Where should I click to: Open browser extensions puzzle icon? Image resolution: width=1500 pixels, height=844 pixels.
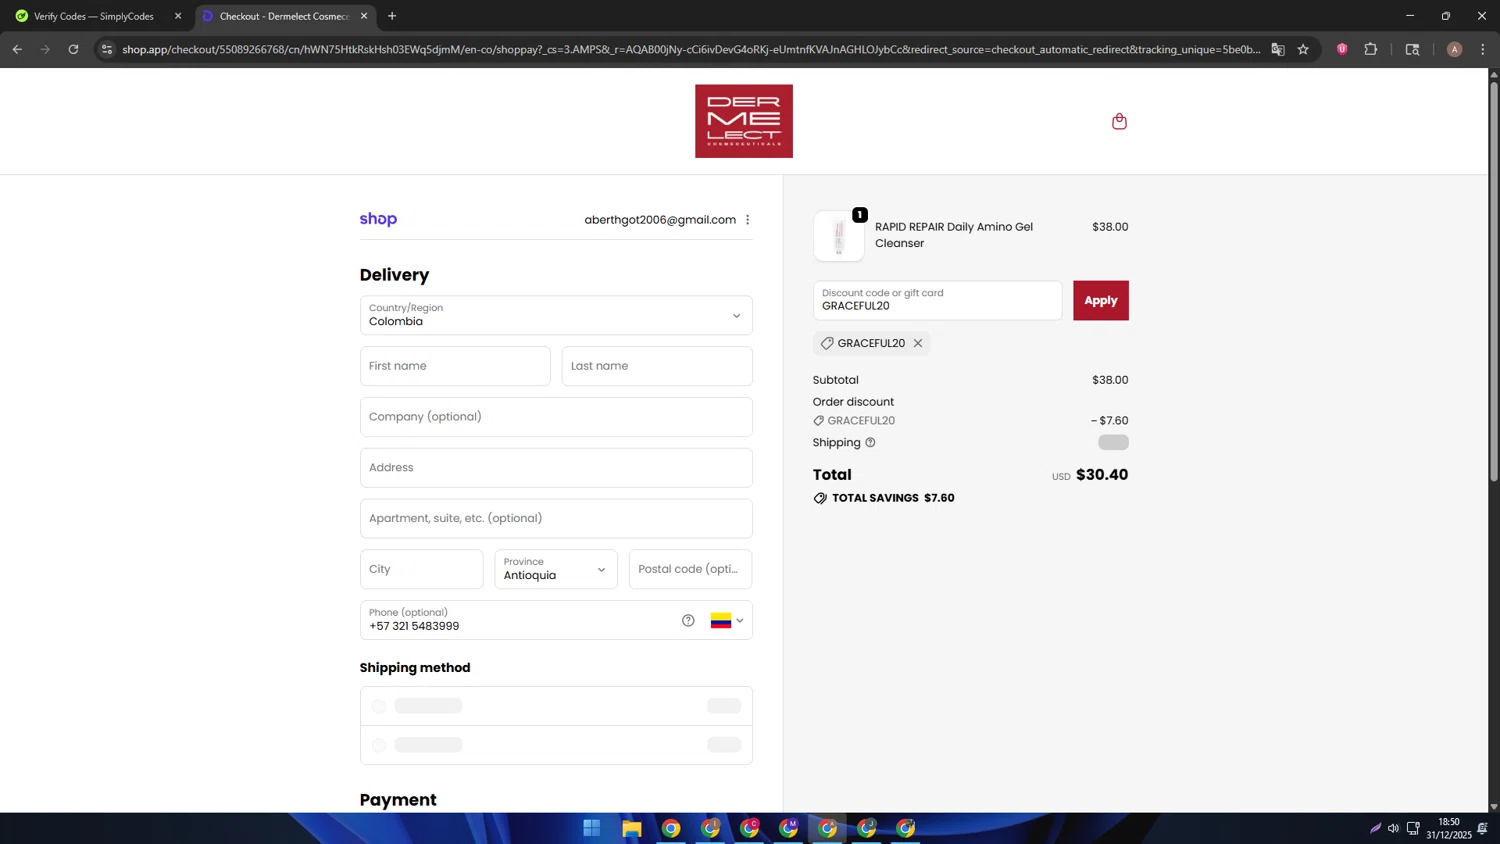click(1371, 49)
